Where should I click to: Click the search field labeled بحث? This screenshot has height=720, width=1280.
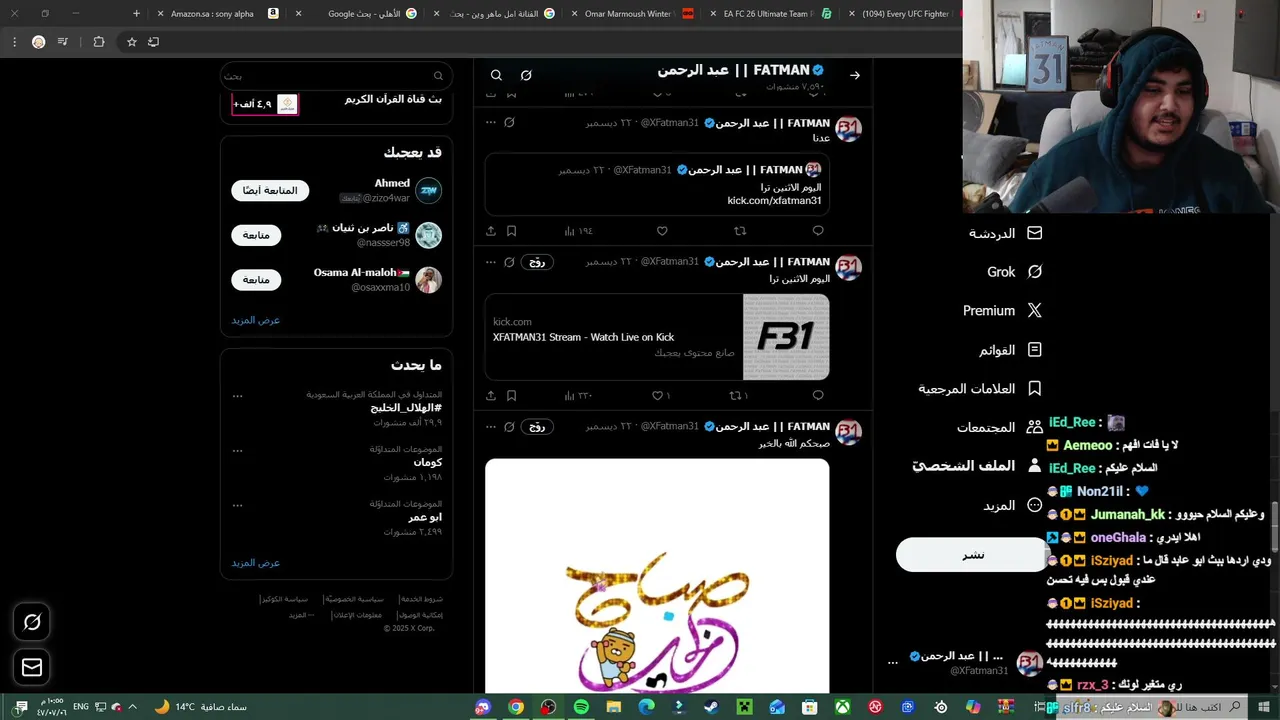[337, 76]
